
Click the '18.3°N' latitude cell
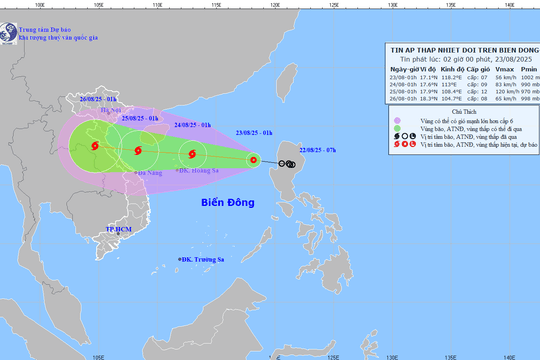click(429, 99)
